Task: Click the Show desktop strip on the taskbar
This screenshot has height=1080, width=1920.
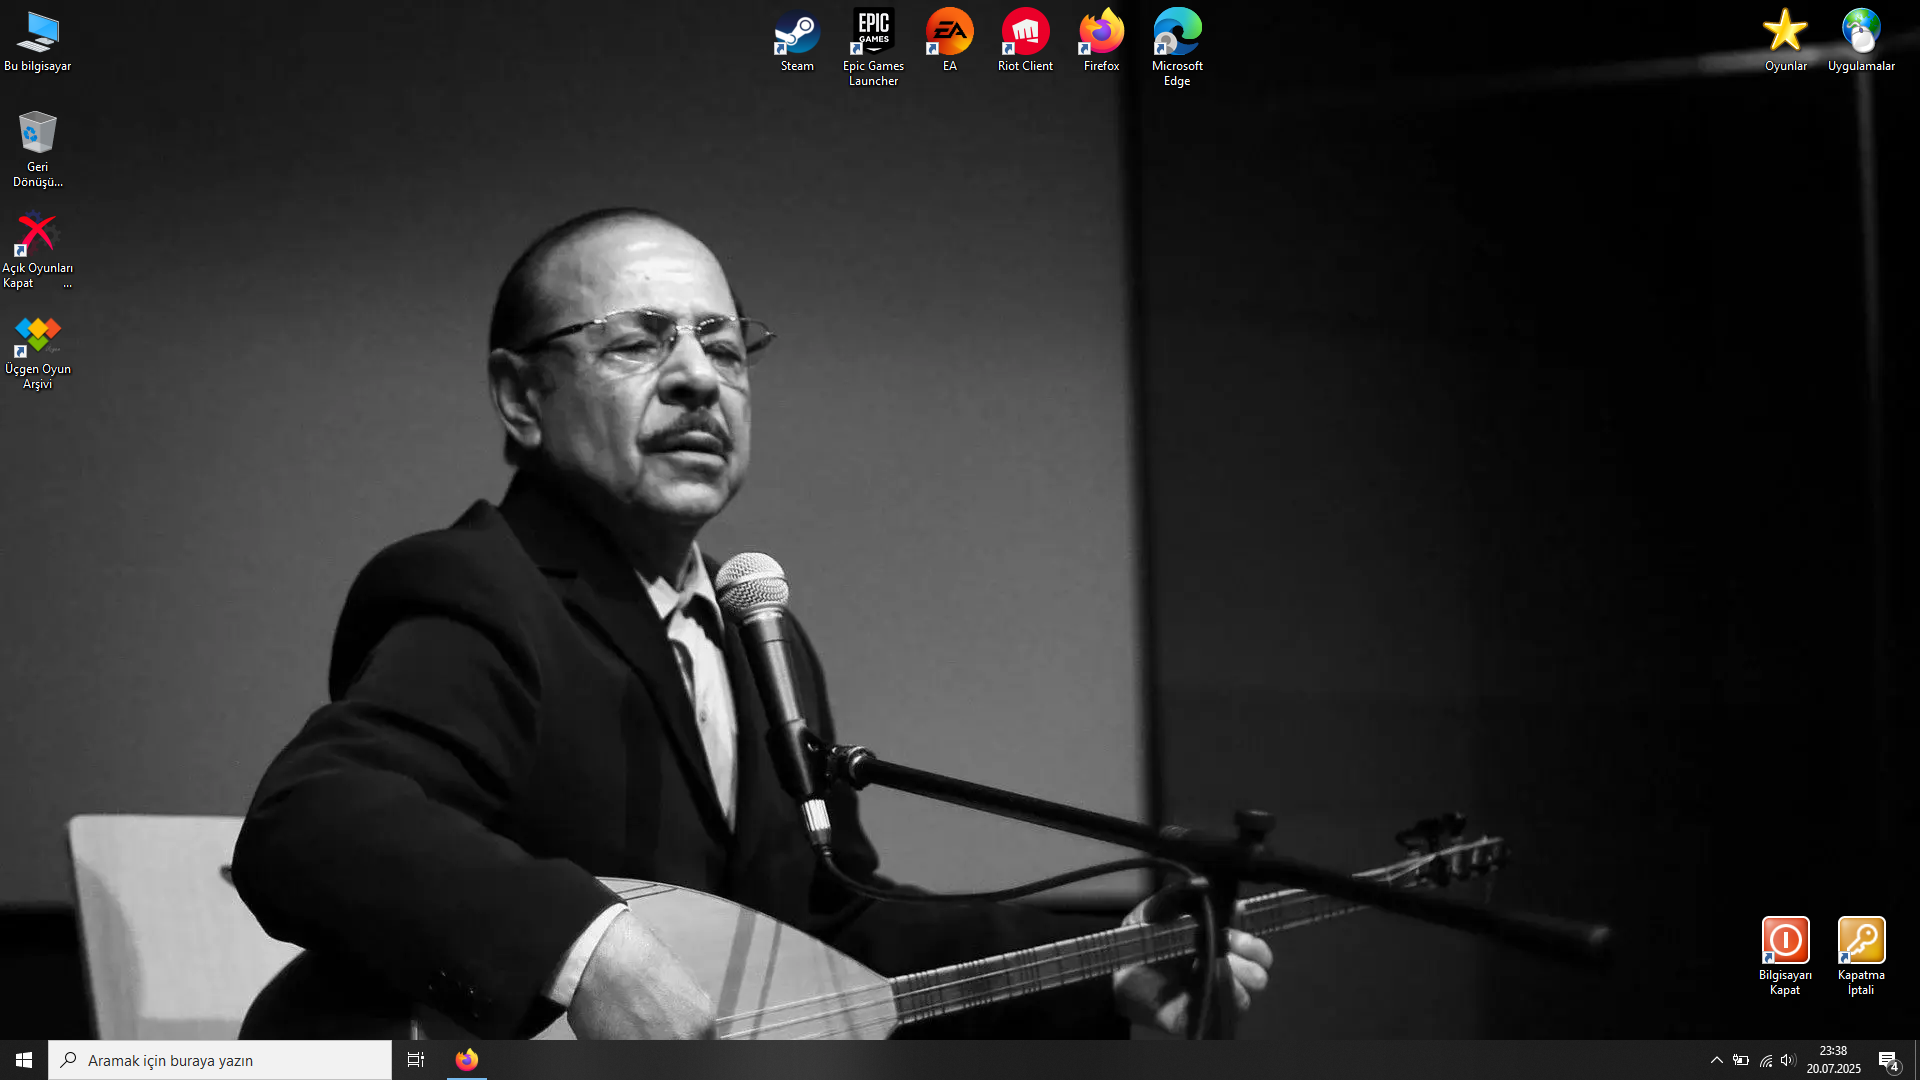Action: 1916,1060
